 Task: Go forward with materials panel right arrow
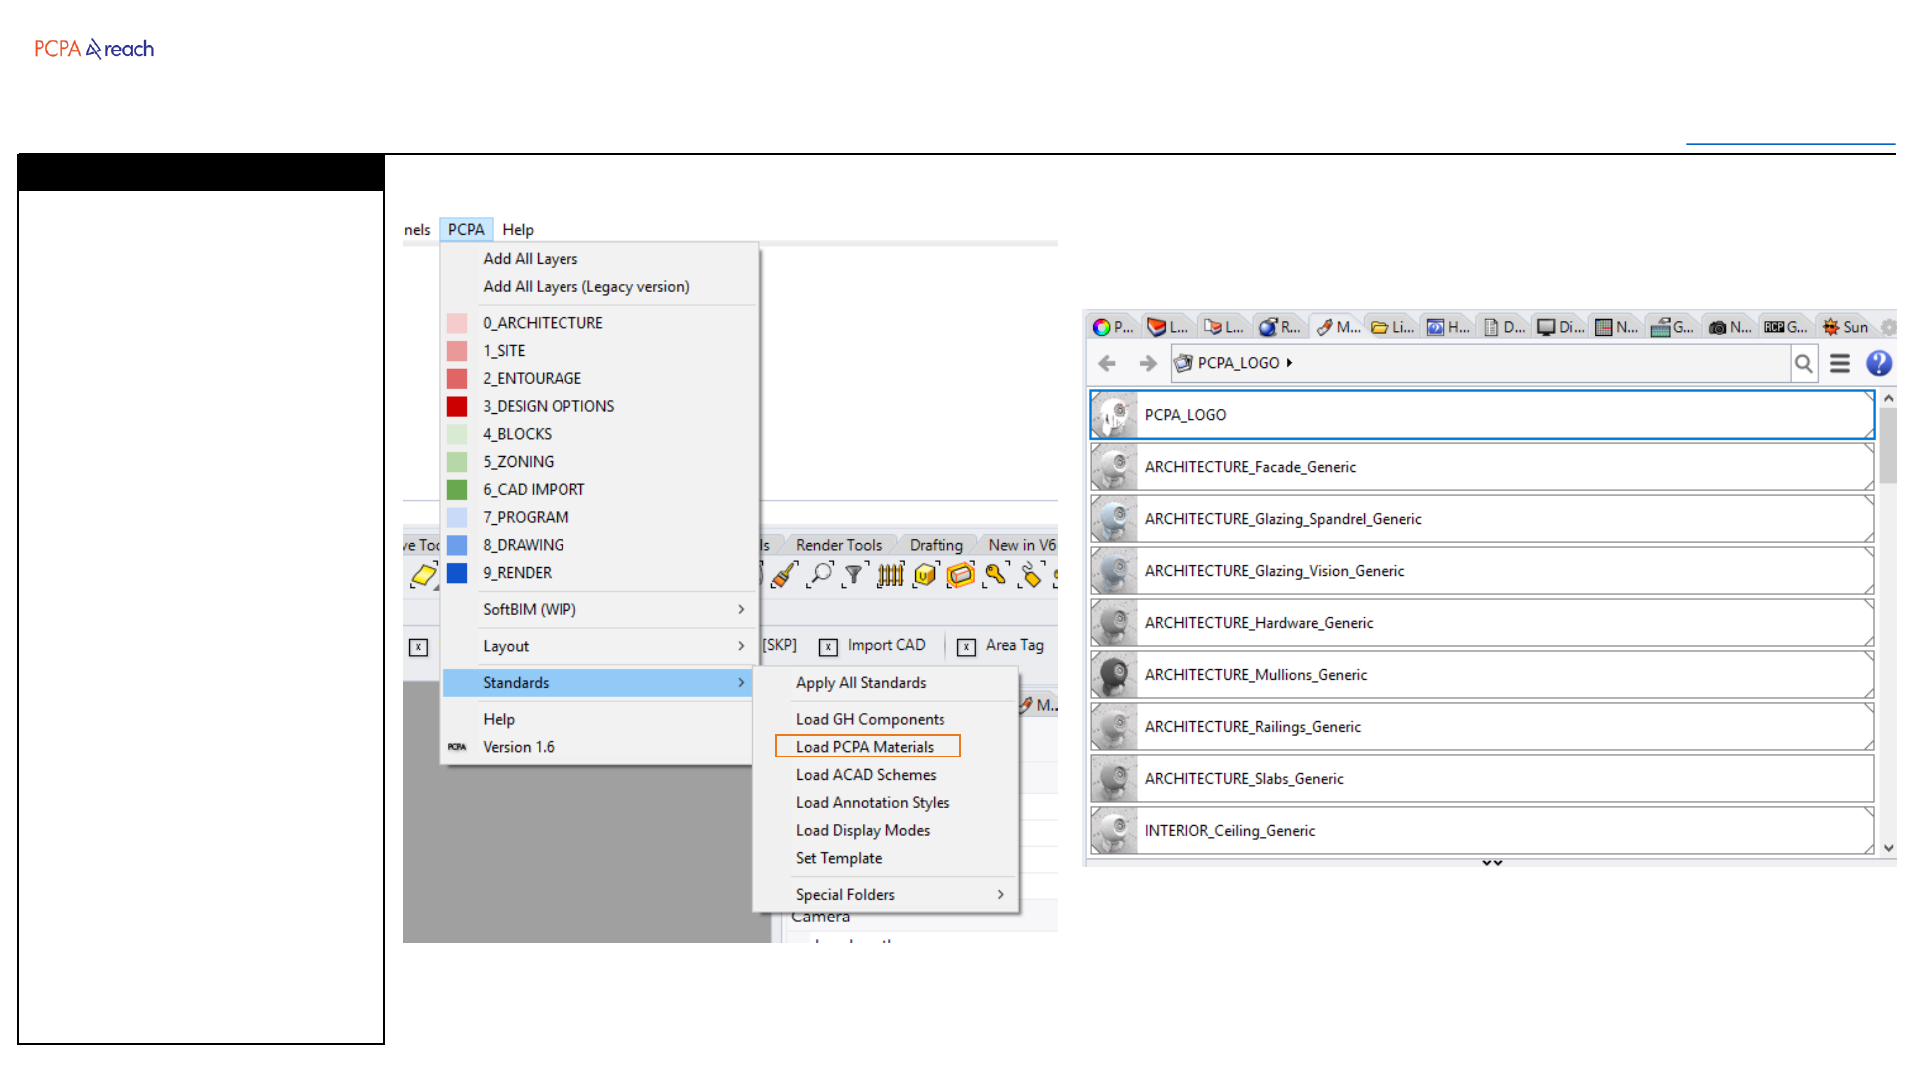click(1147, 363)
